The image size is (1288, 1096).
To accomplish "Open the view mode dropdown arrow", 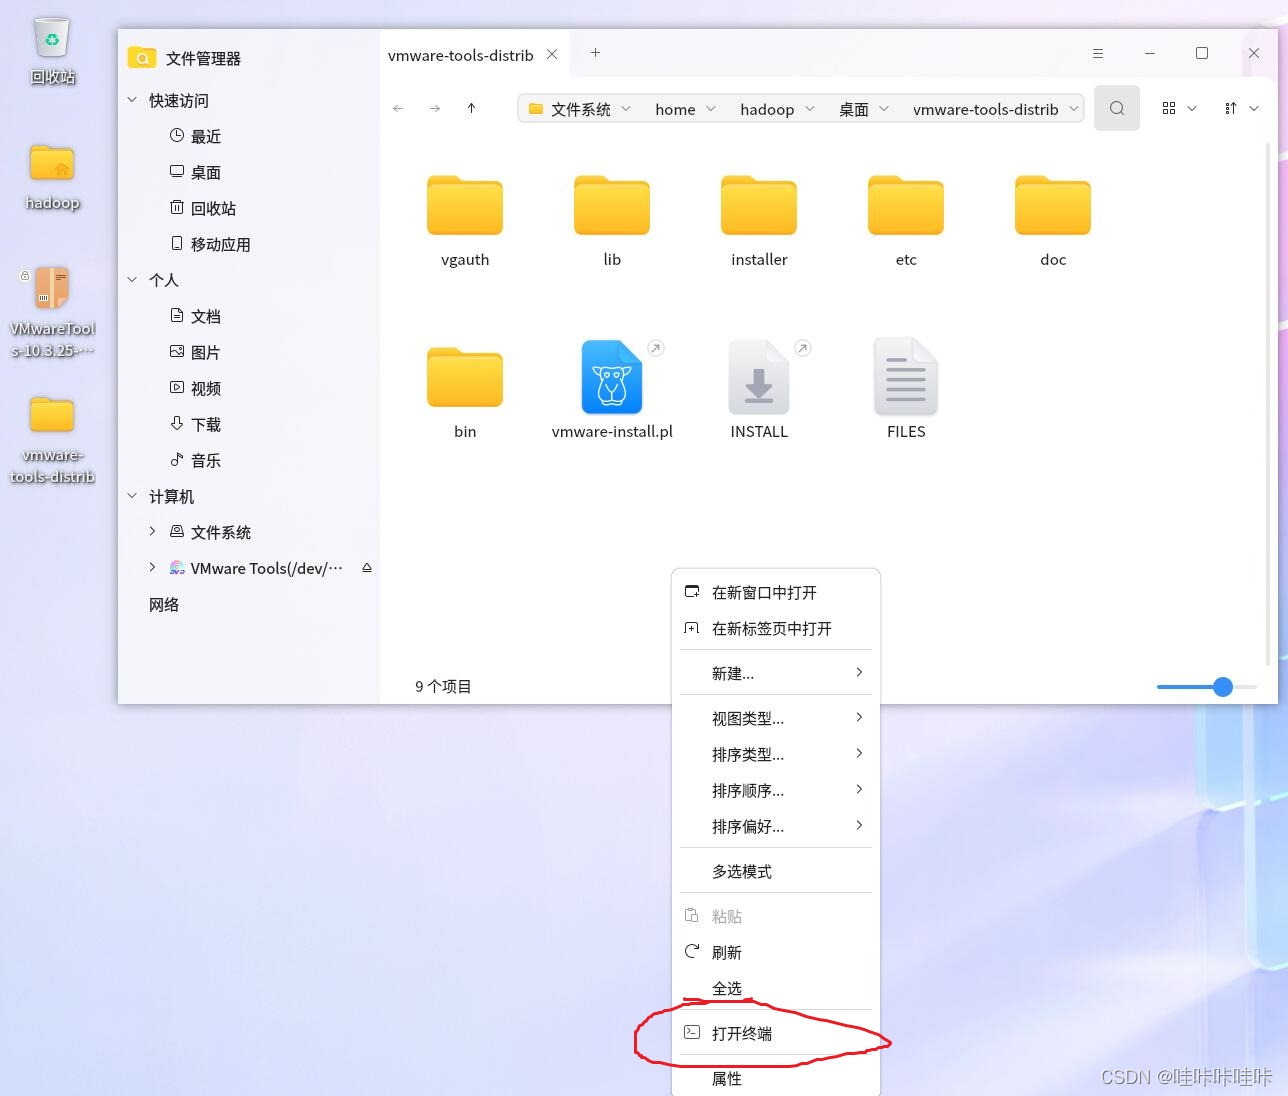I will tap(1192, 108).
